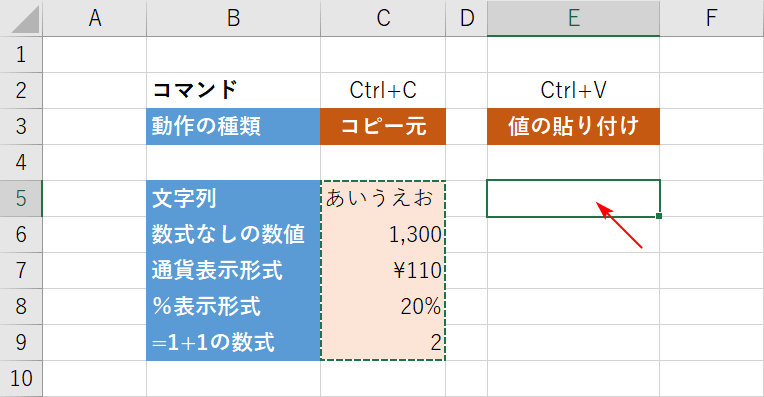The width and height of the screenshot is (764, 397).
Task: Select row 8 header
Action: click(x=21, y=307)
